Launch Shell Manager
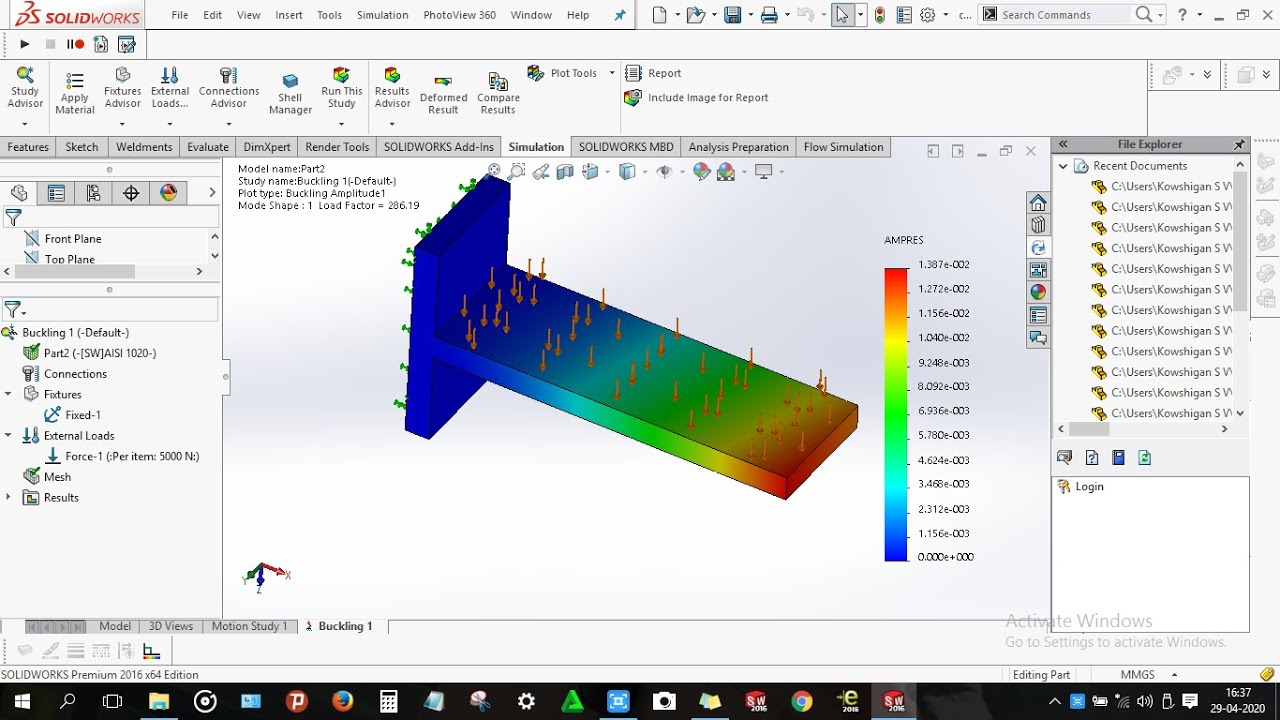Image resolution: width=1280 pixels, height=720 pixels. coord(290,93)
